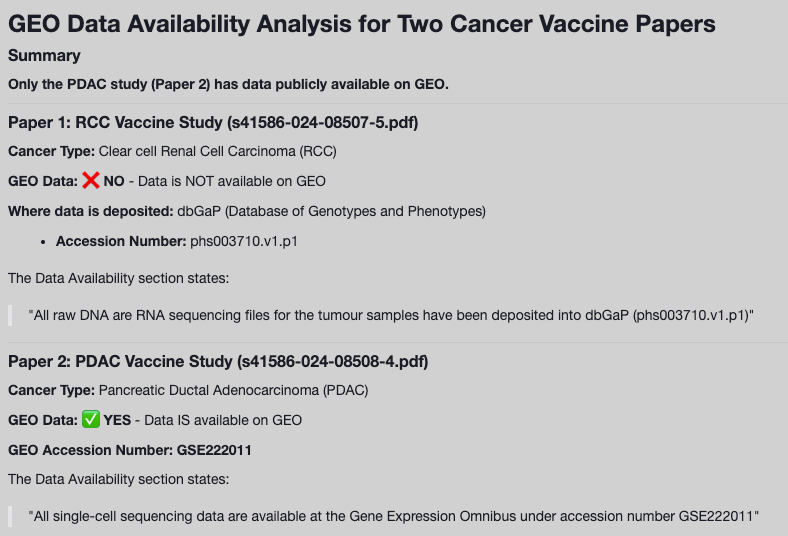Click the second 'Data Availability section states' line

click(118, 479)
